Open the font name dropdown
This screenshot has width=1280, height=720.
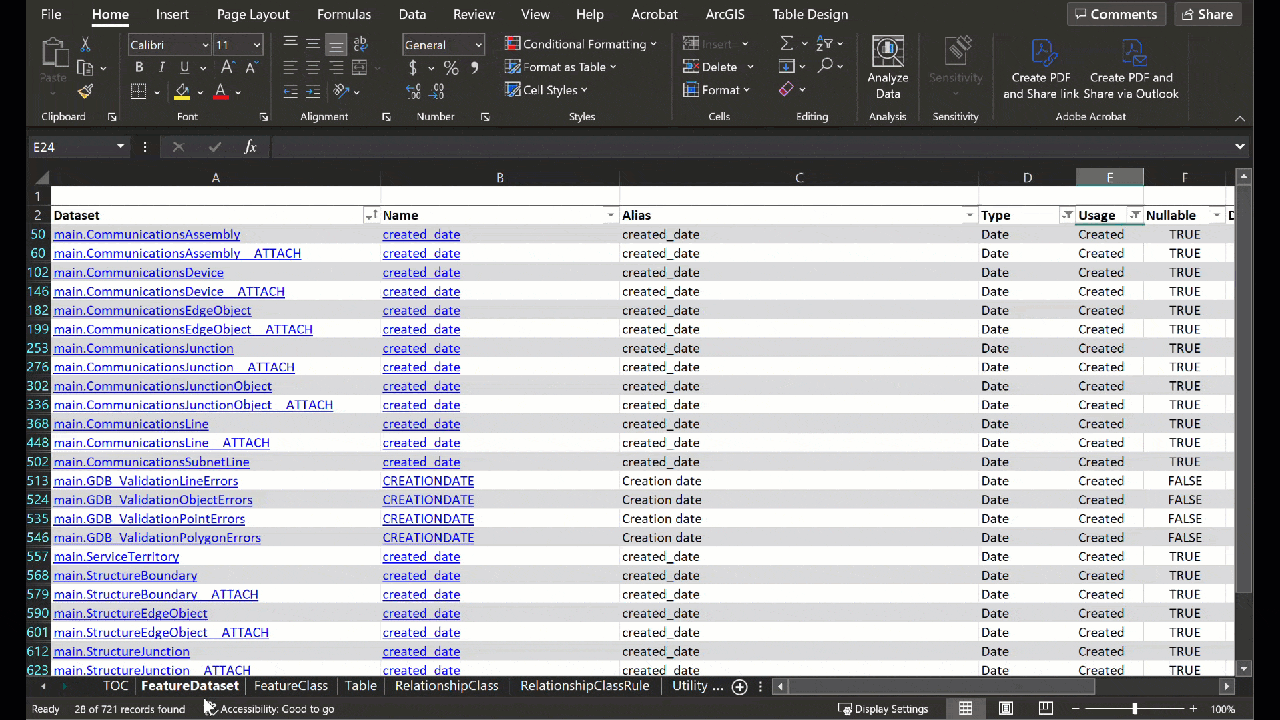click(x=205, y=45)
